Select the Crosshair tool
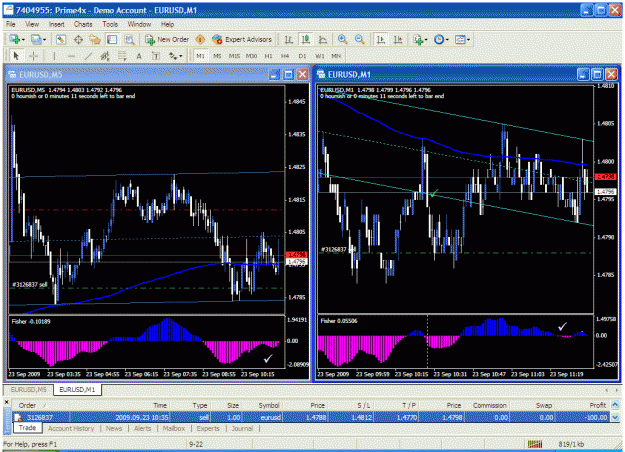Viewport: 625px width, 452px height. [x=33, y=56]
